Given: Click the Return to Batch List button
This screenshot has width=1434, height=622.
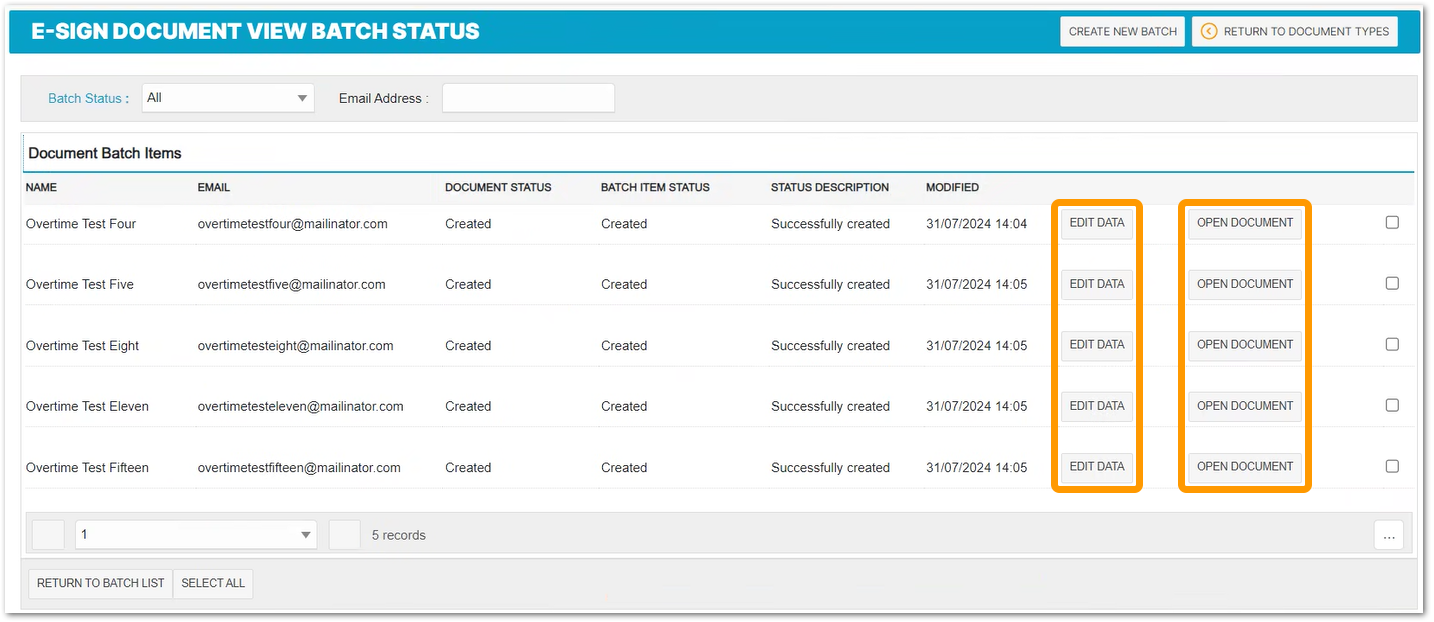Looking at the screenshot, I should [x=100, y=583].
